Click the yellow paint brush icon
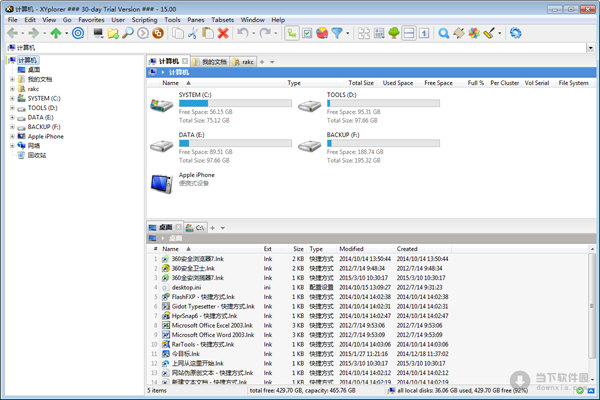Image resolution: width=600 pixels, height=400 pixels. tap(489, 33)
